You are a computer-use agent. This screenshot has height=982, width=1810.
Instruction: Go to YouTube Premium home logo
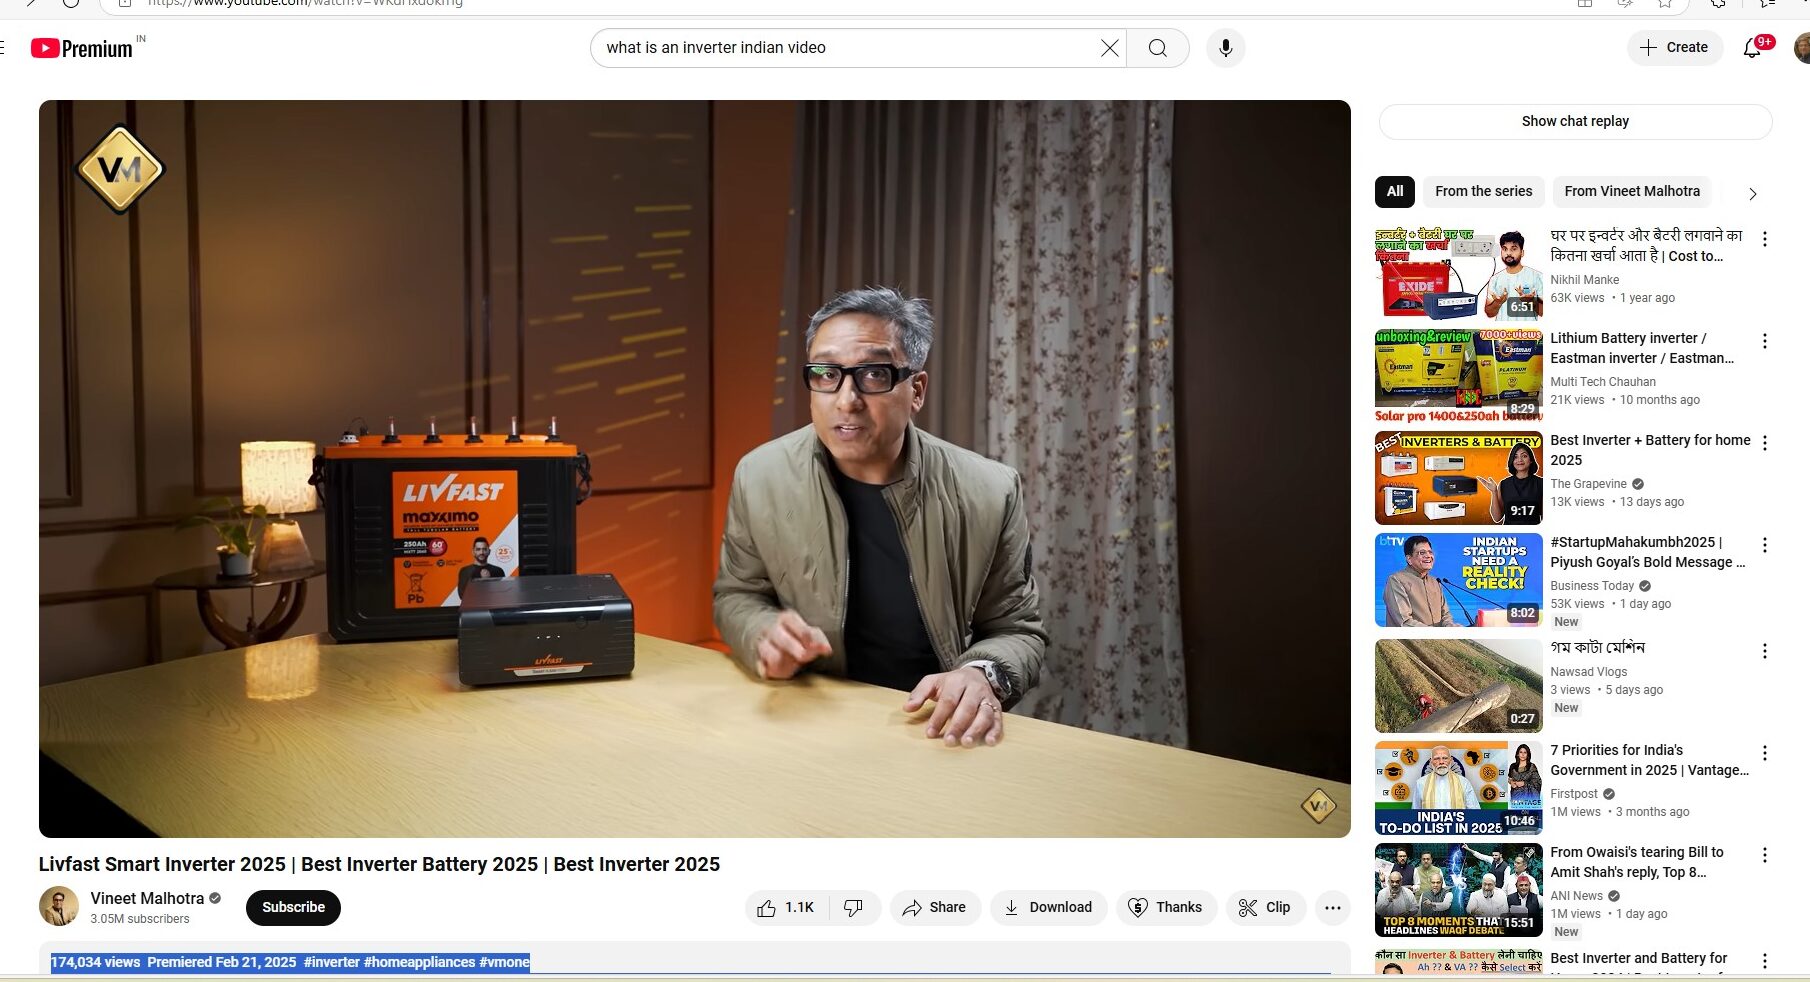pyautogui.click(x=82, y=48)
